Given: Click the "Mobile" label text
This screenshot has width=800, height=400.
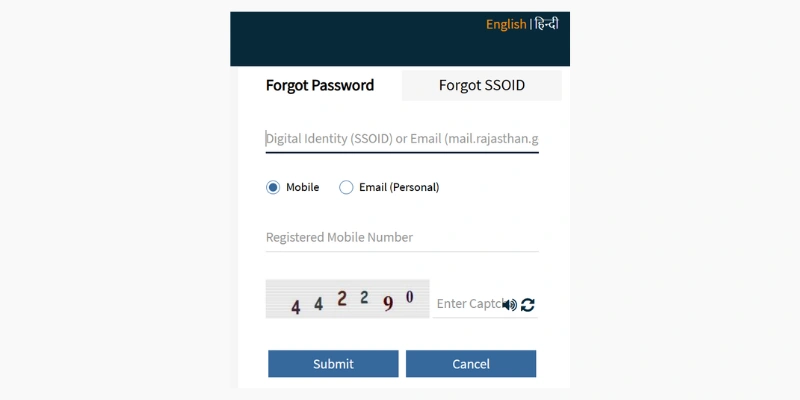Looking at the screenshot, I should click(302, 187).
